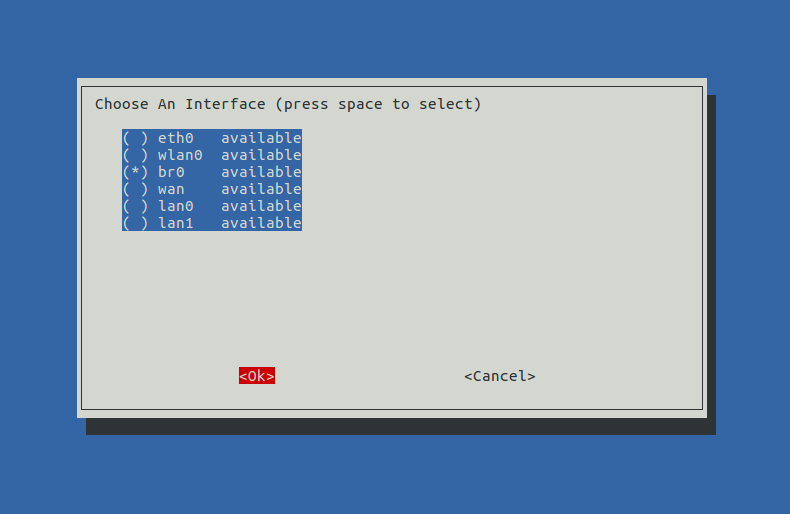790x514 pixels.
Task: Click the 'available' text in the eth0 row
Action: 261,138
